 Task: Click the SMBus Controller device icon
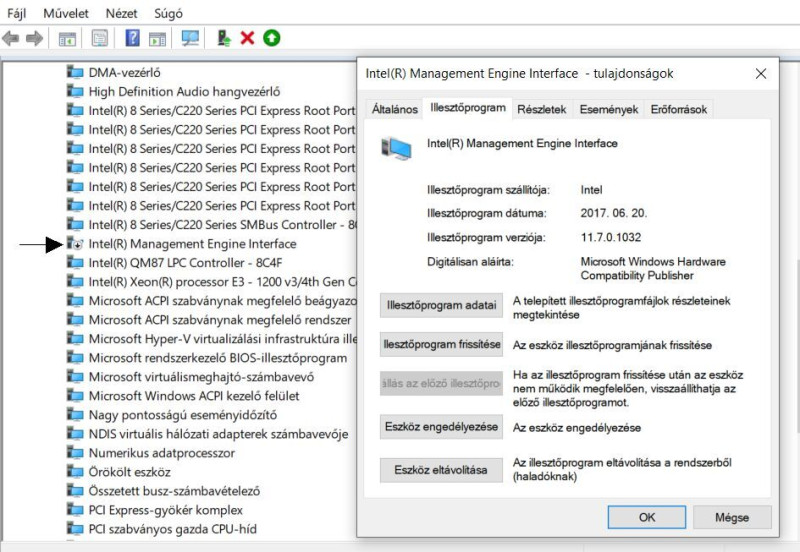[75, 224]
